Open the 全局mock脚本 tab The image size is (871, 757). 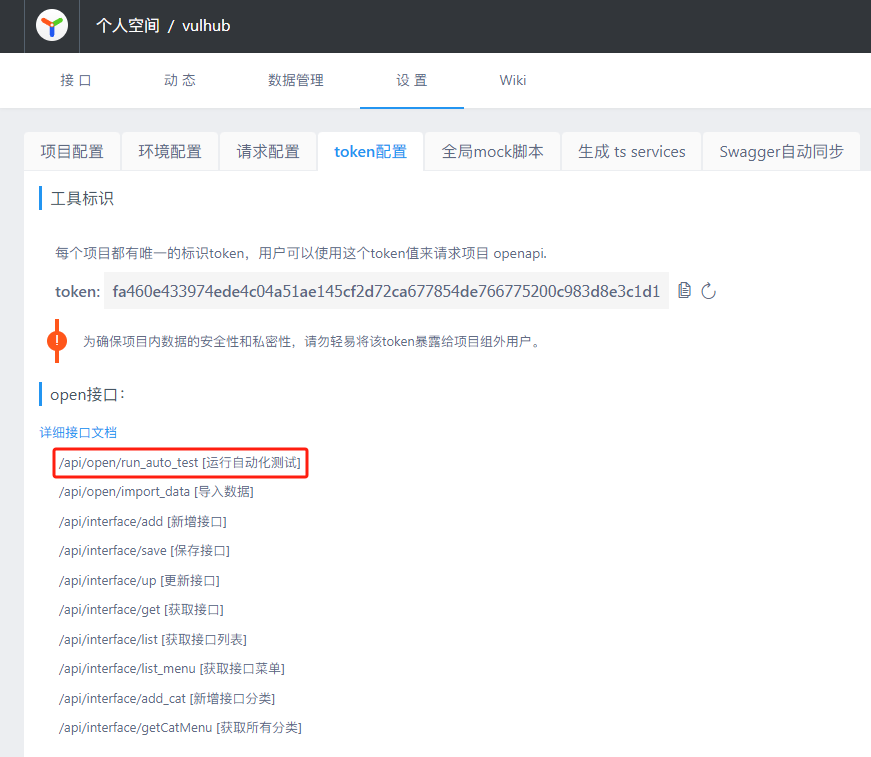coord(493,152)
